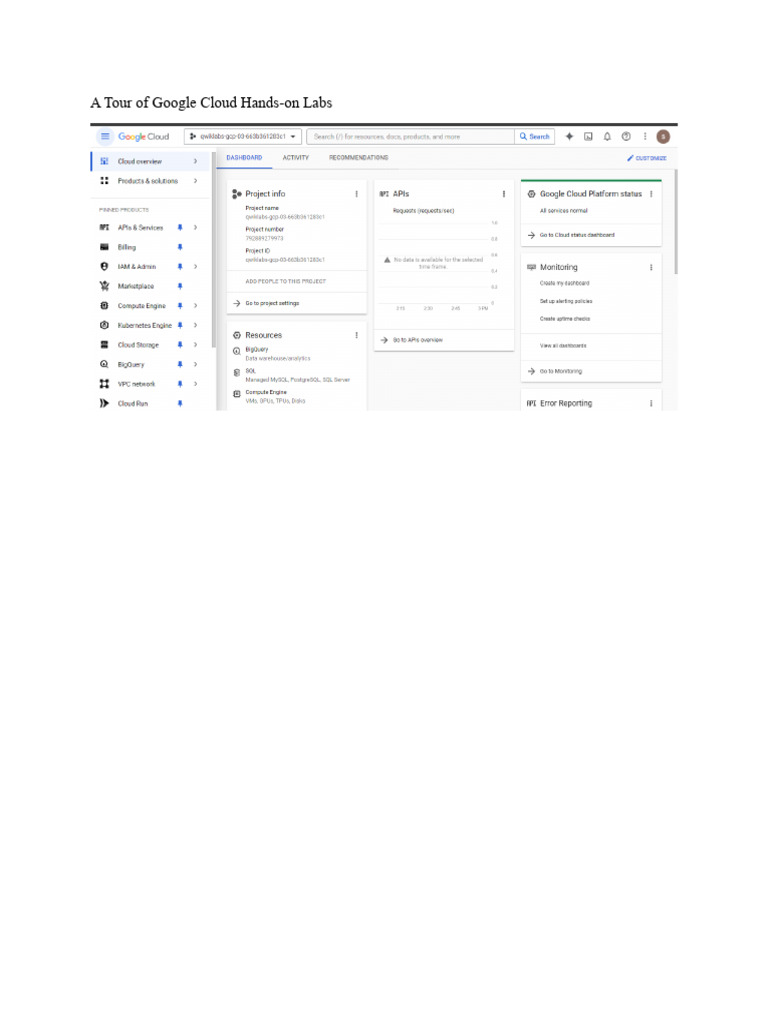This screenshot has height=1024, width=768.
Task: Click the Billing card icon
Action: click(x=104, y=247)
